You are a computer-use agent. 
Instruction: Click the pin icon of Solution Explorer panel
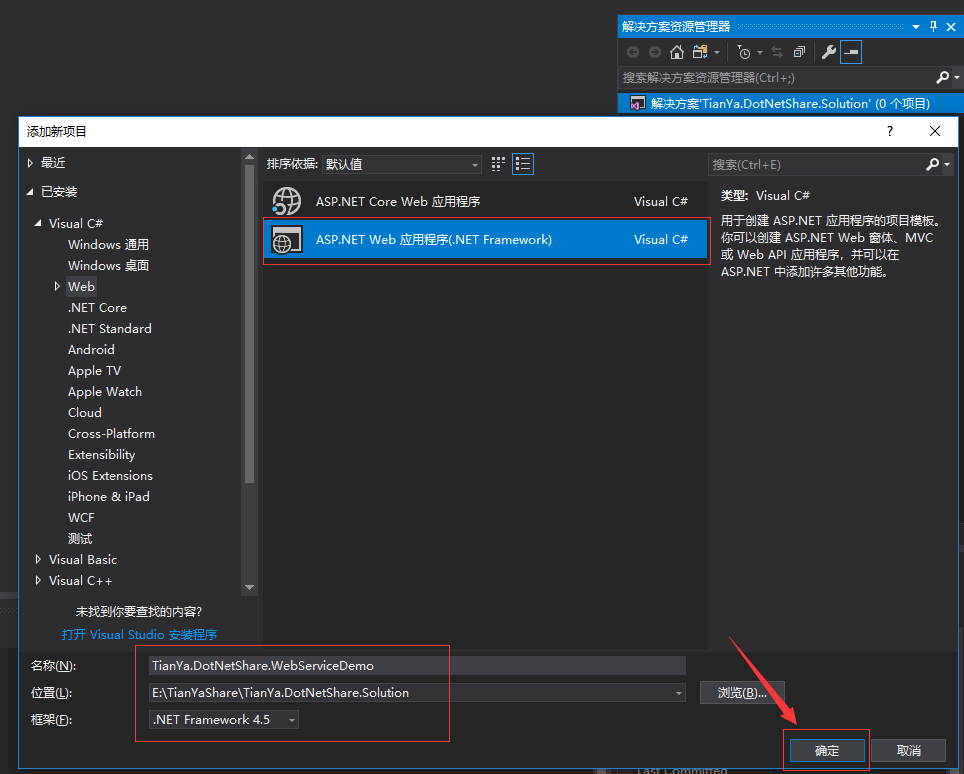tap(933, 26)
